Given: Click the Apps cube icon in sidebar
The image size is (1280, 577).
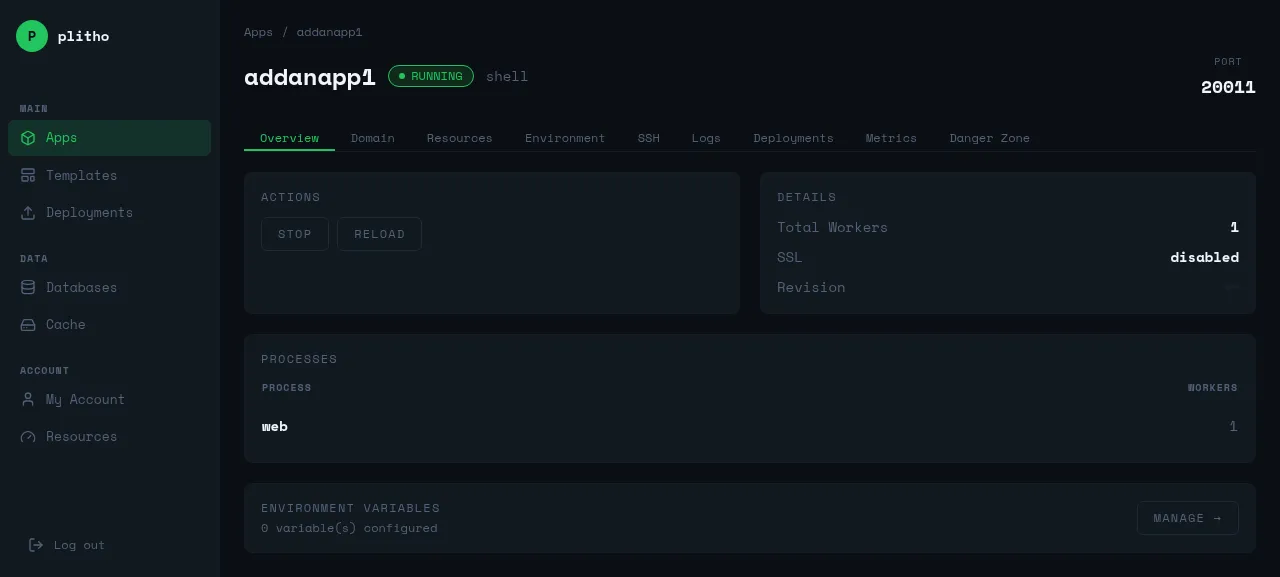Looking at the screenshot, I should tap(28, 138).
